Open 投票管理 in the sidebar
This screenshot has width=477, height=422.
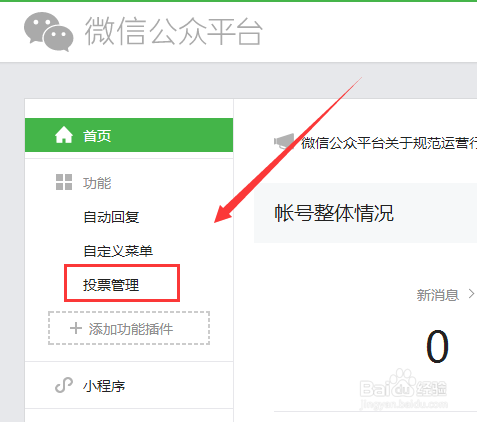(111, 285)
